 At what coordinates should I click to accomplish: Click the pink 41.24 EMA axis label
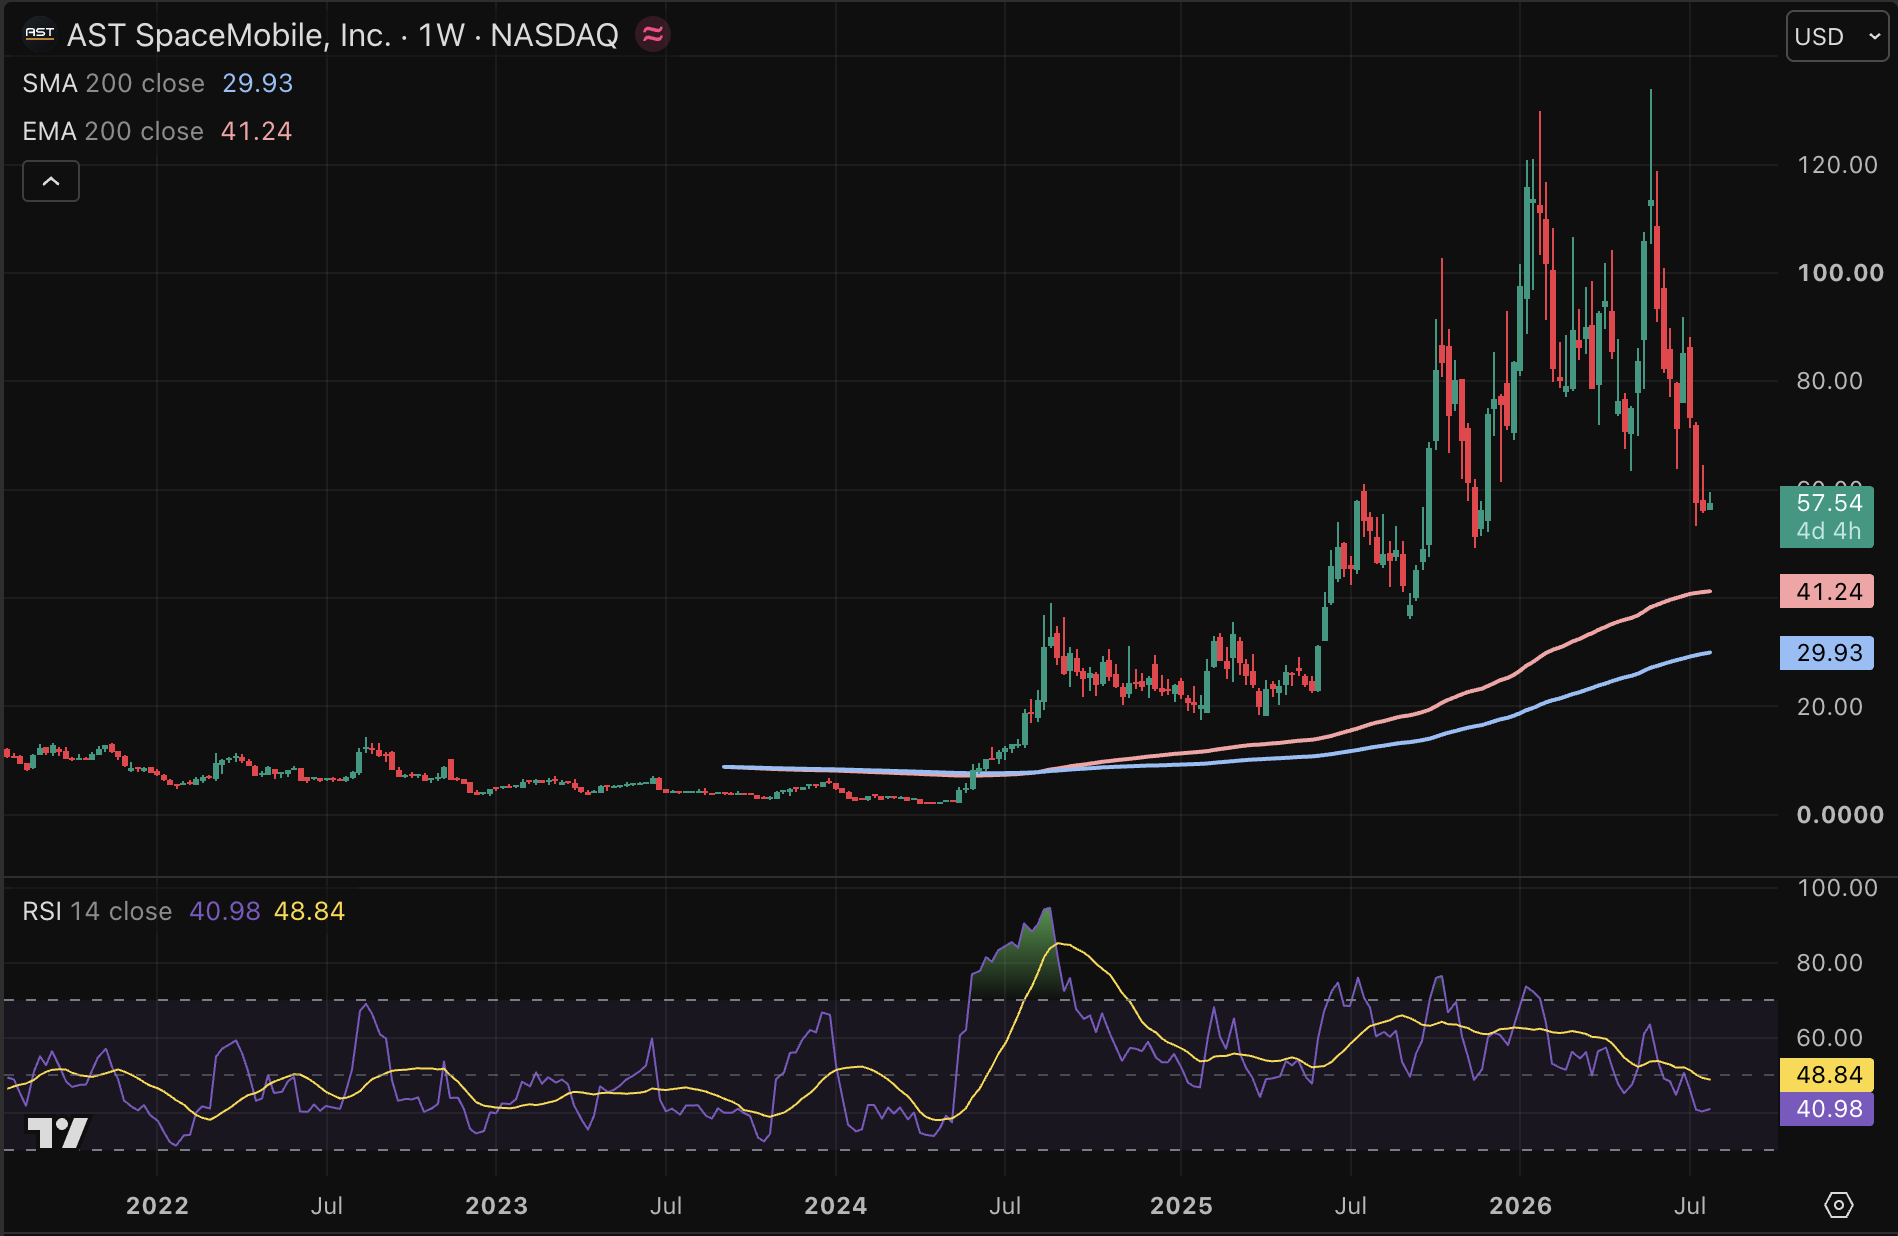pyautogui.click(x=1827, y=592)
